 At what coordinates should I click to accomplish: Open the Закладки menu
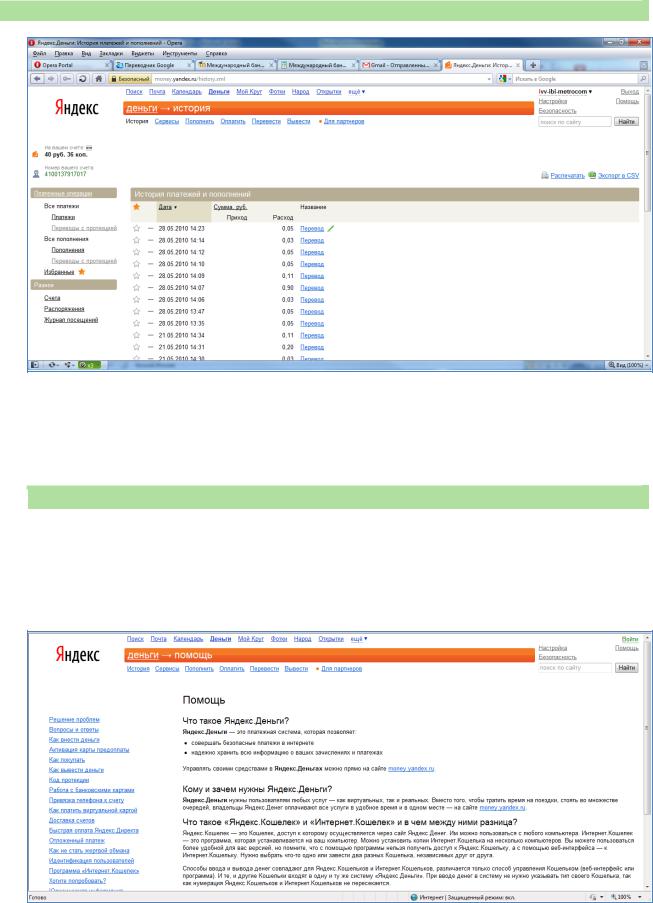point(111,53)
